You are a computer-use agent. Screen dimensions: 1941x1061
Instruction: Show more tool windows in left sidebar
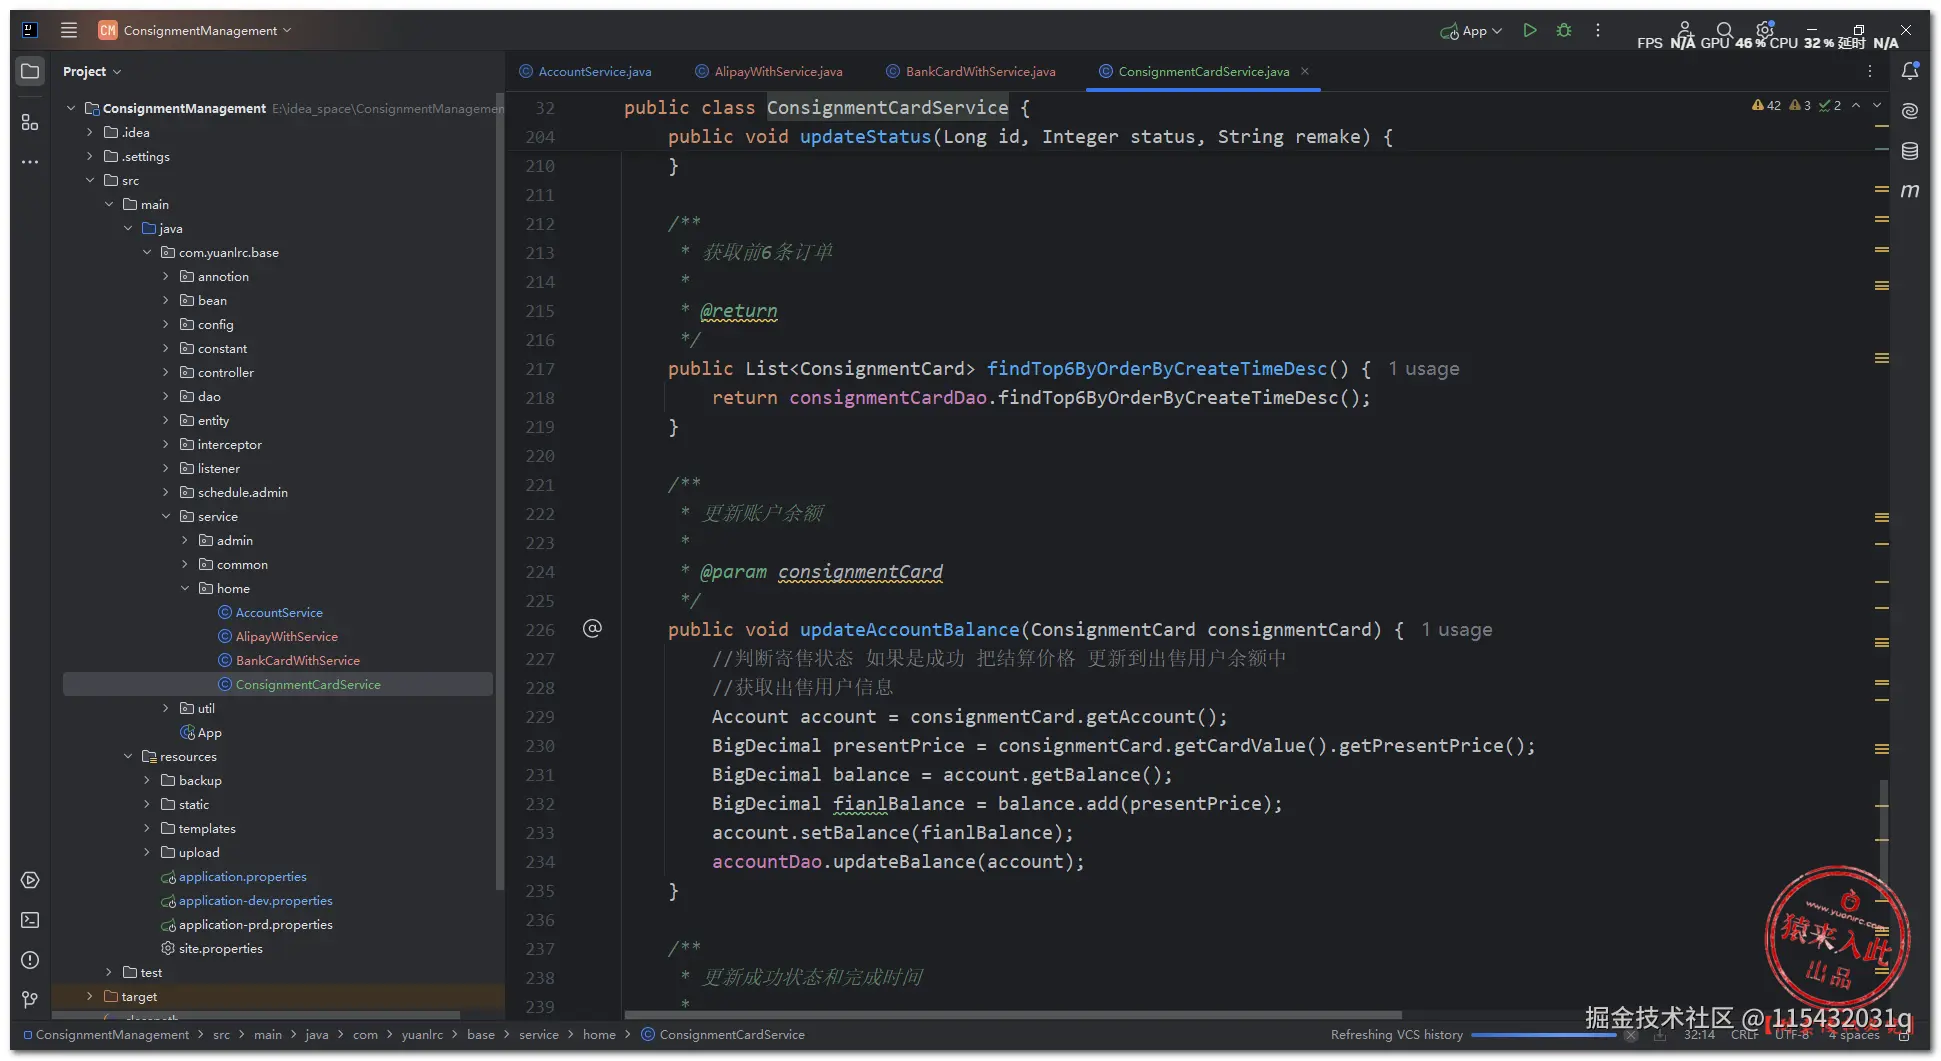[x=30, y=161]
